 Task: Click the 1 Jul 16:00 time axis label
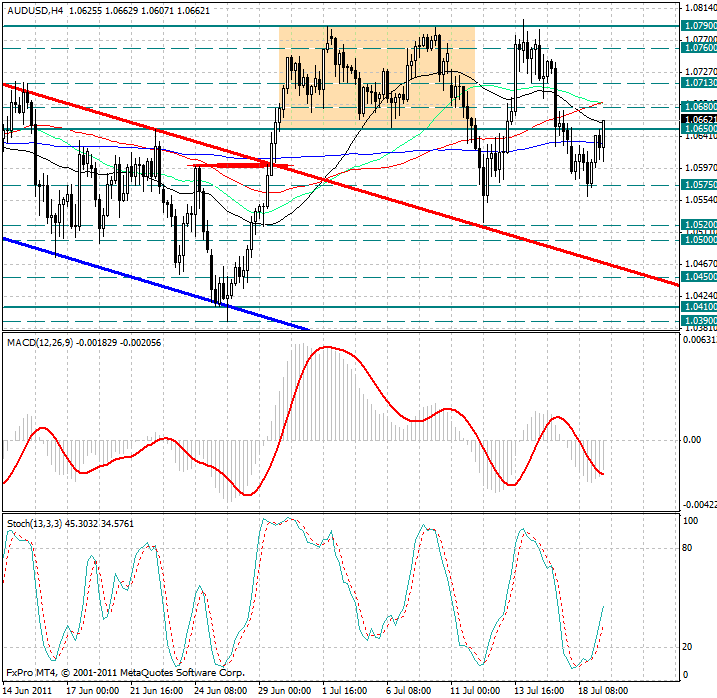pyautogui.click(x=343, y=690)
